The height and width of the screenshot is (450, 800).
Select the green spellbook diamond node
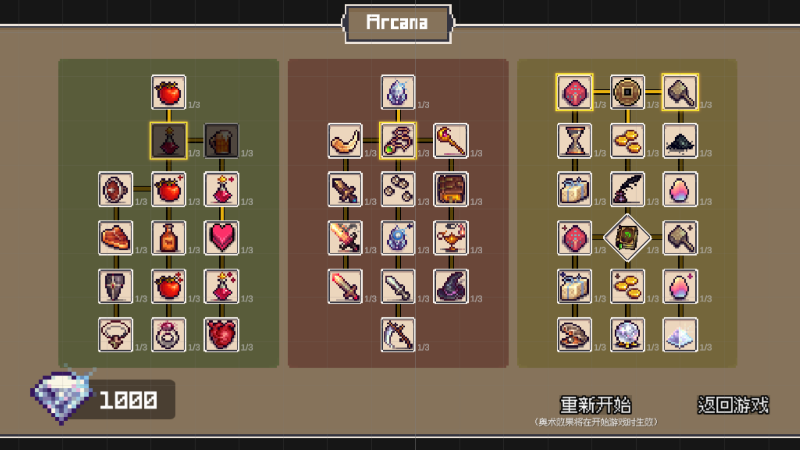627,238
